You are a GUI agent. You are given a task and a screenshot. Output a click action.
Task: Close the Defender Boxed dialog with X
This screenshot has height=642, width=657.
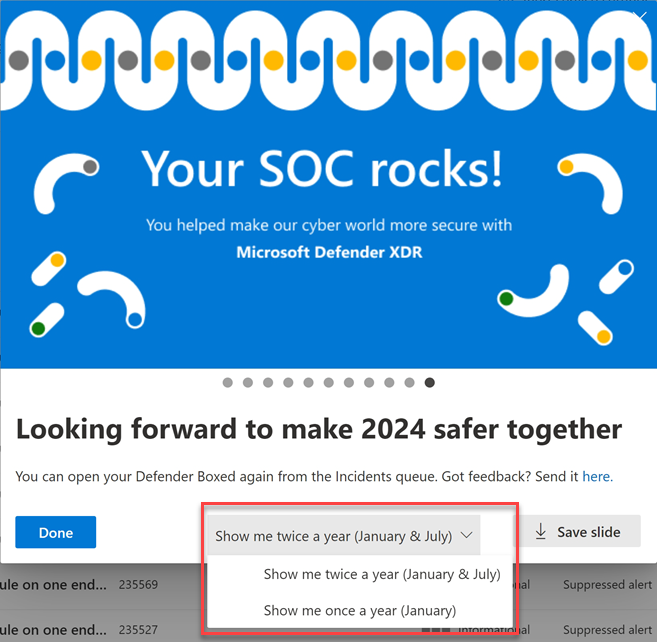(640, 16)
